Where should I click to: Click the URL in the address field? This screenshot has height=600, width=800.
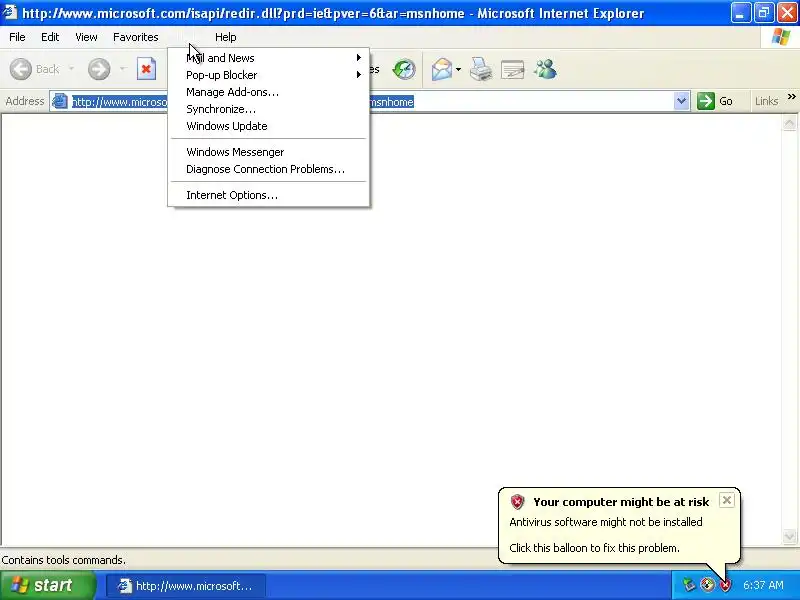[x=242, y=102]
